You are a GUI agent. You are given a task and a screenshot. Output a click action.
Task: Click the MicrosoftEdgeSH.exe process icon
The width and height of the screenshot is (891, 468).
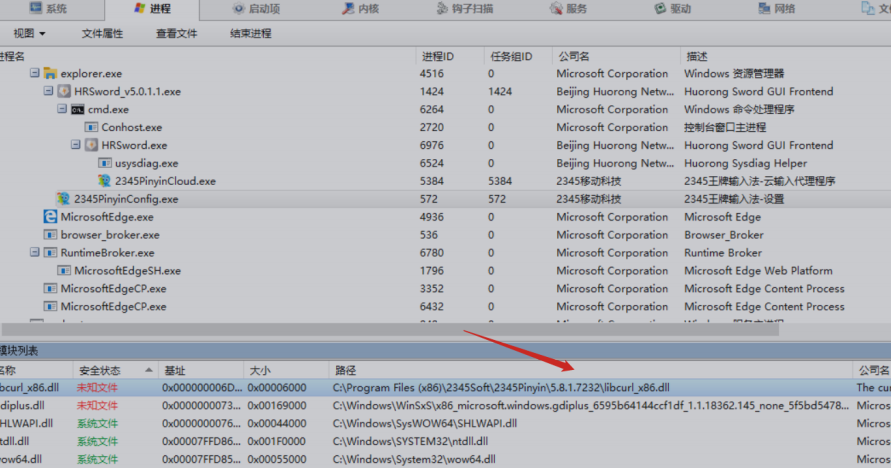(64, 270)
